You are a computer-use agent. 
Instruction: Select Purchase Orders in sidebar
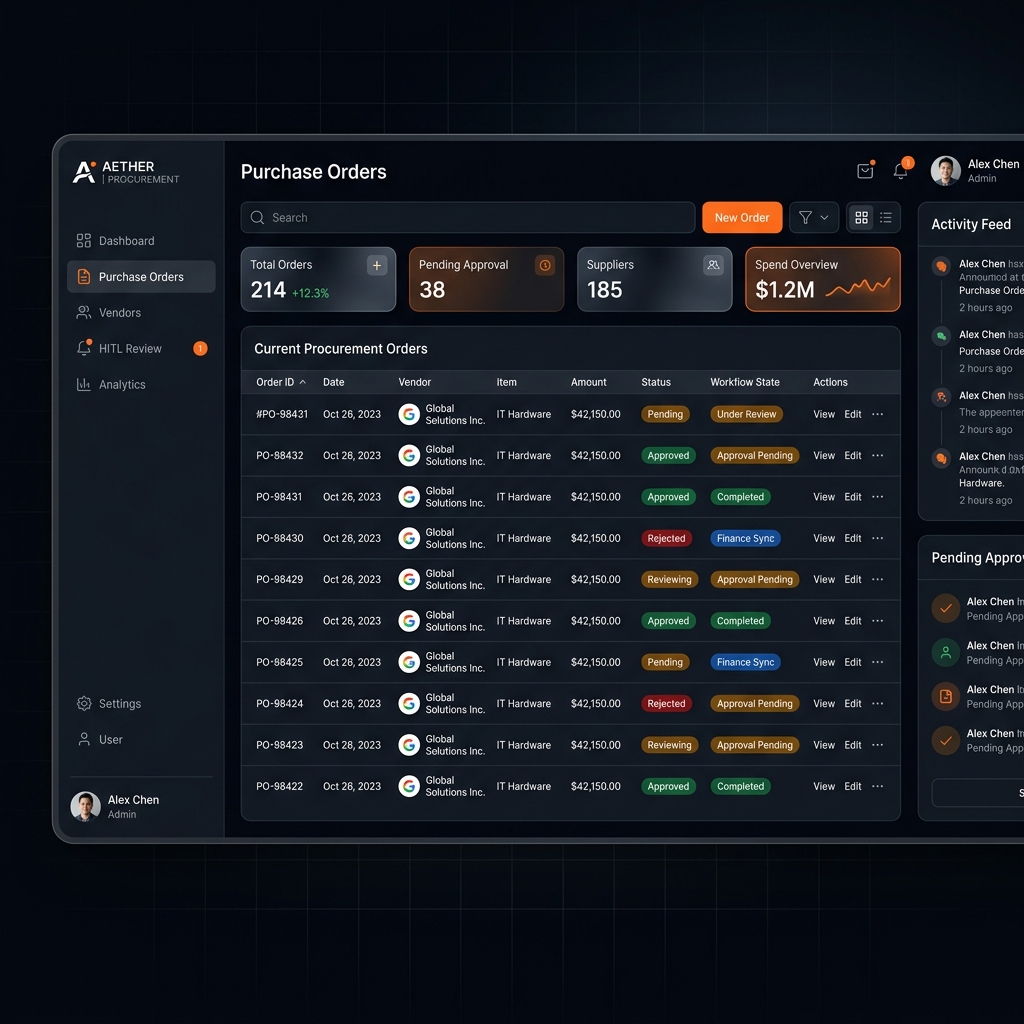click(x=141, y=277)
